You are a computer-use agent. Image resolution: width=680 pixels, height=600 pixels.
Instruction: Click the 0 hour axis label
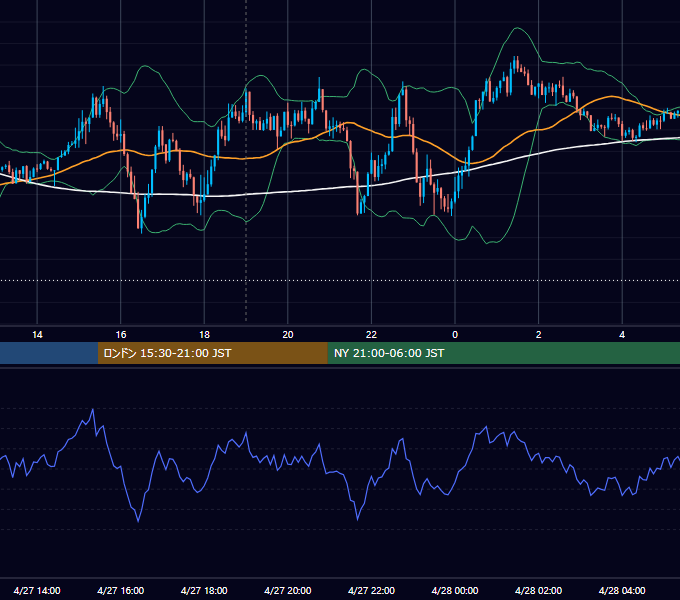[x=455, y=335]
